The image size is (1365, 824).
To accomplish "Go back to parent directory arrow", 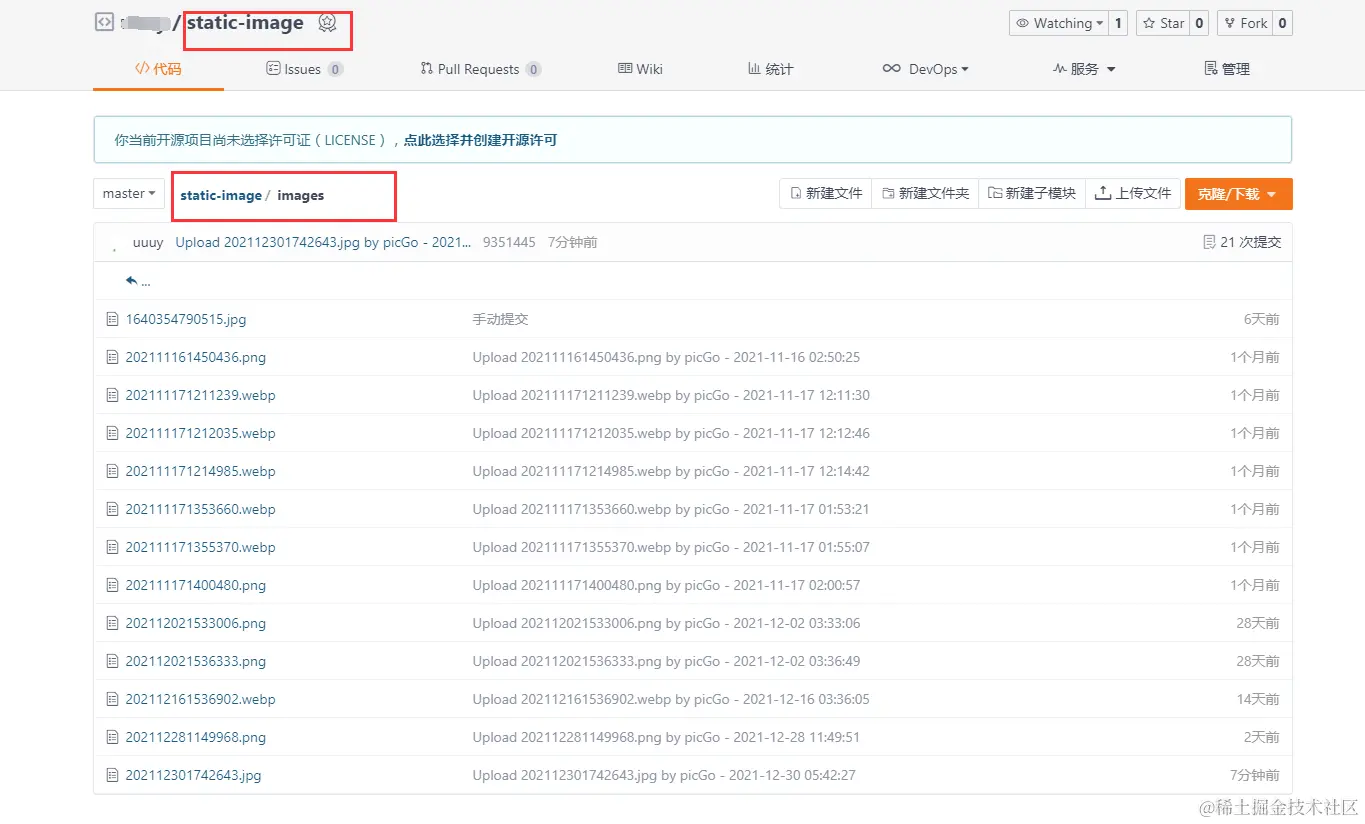I will [x=138, y=281].
